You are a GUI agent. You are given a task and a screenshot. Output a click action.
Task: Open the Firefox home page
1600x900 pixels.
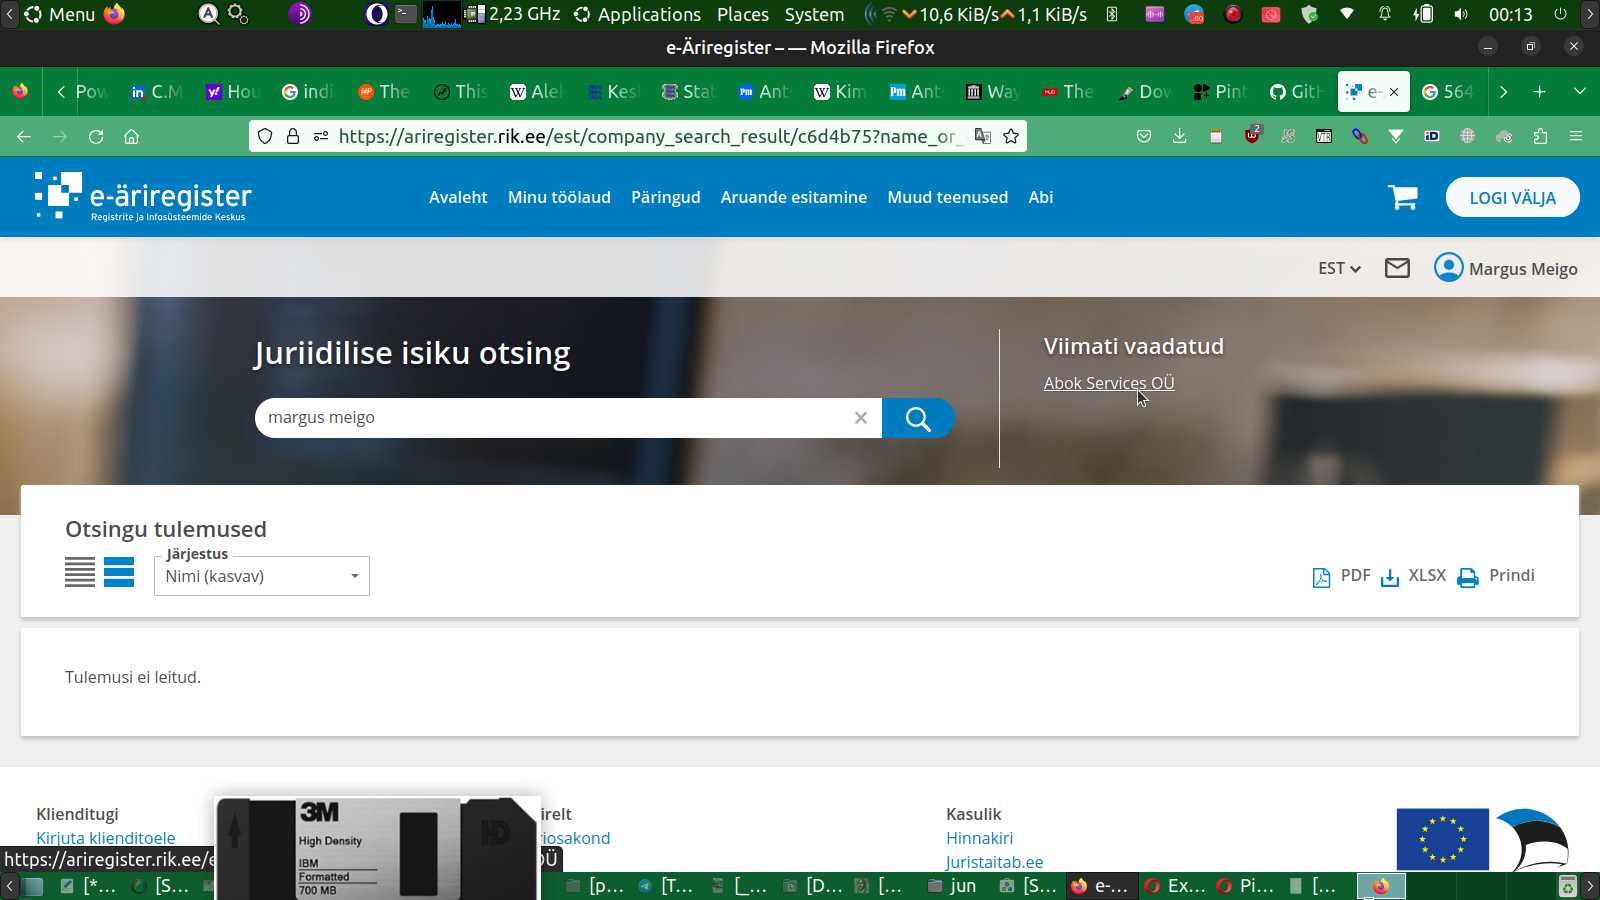[131, 137]
